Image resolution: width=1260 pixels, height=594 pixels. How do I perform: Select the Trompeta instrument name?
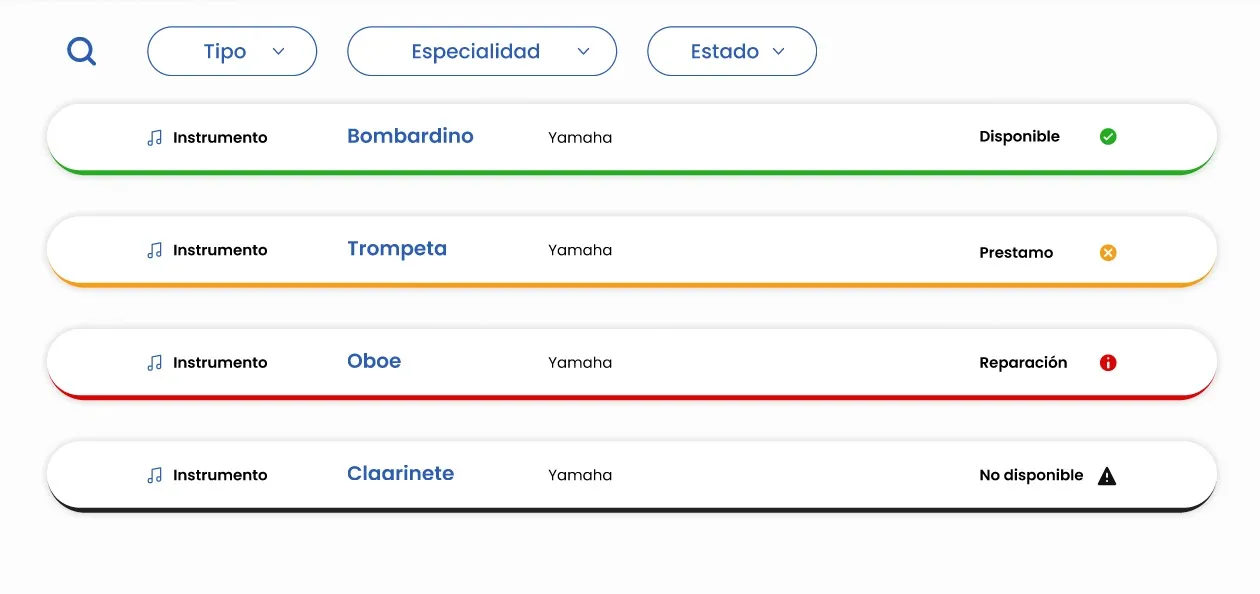point(397,249)
